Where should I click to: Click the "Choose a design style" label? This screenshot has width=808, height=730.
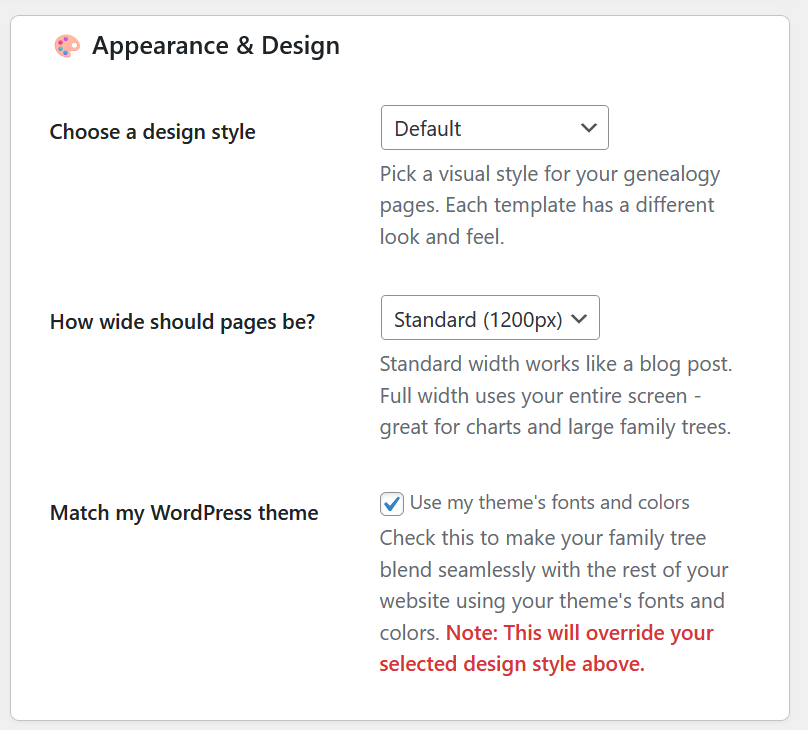(x=153, y=132)
